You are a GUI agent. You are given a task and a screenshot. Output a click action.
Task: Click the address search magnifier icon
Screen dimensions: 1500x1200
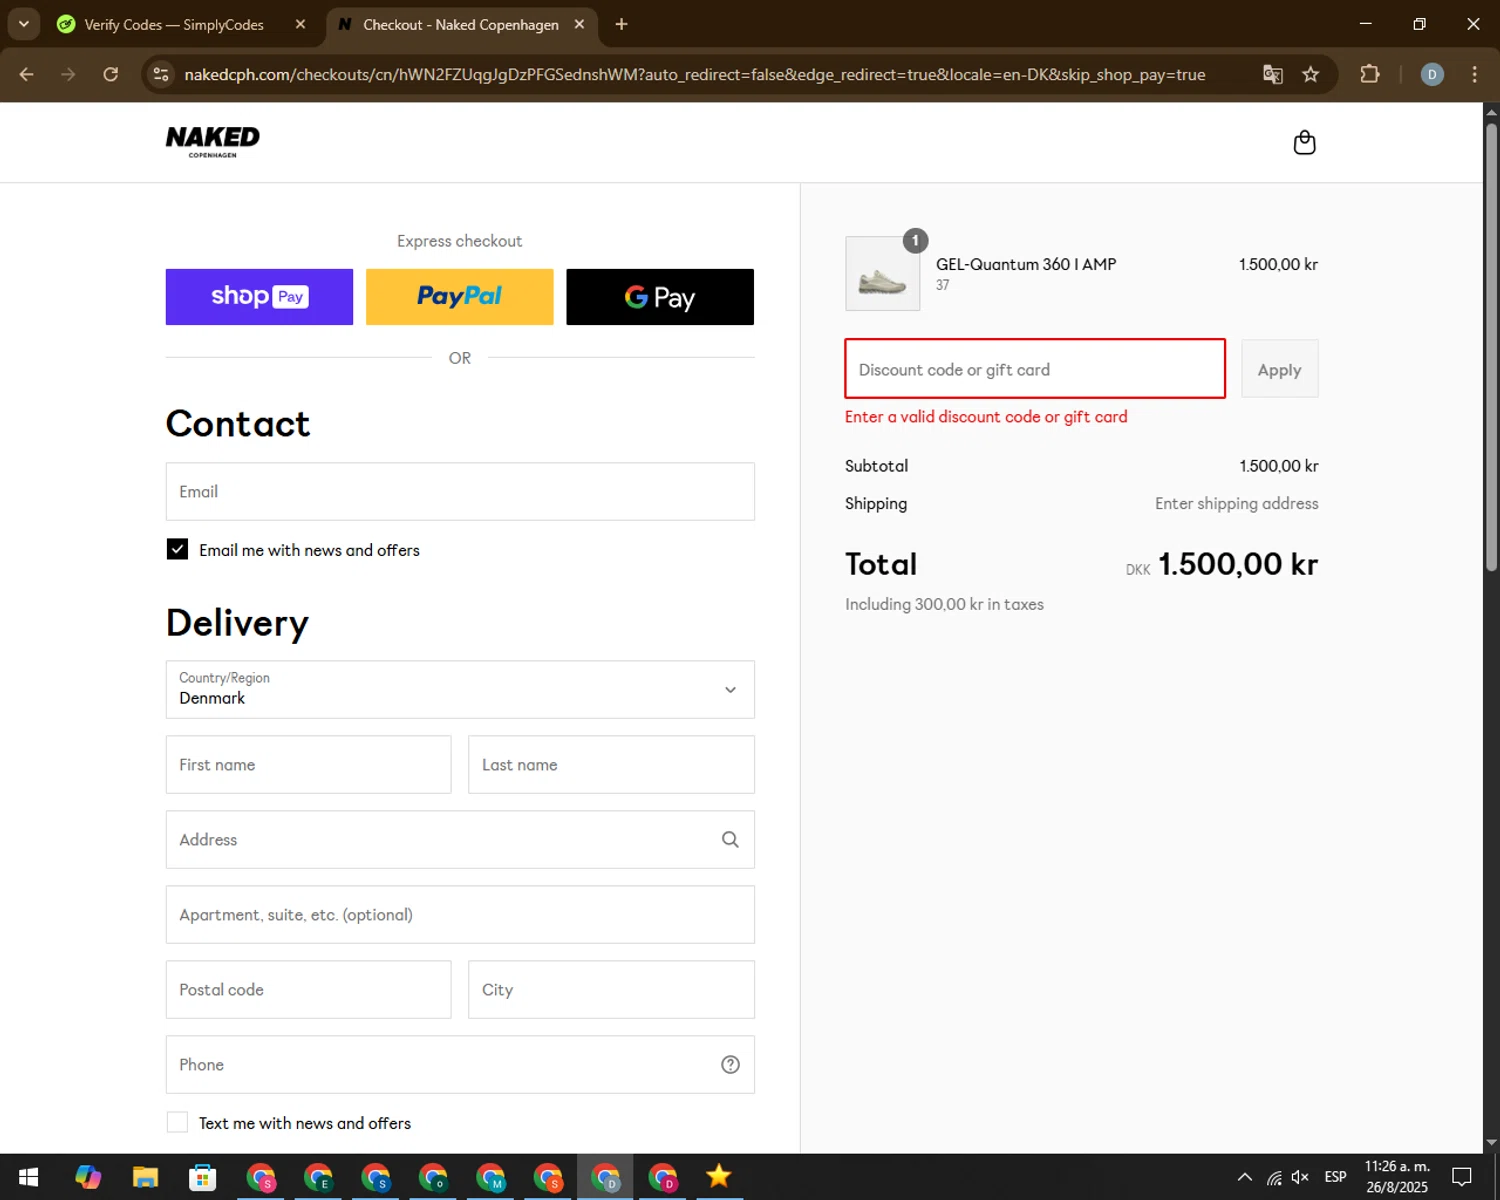pos(730,840)
